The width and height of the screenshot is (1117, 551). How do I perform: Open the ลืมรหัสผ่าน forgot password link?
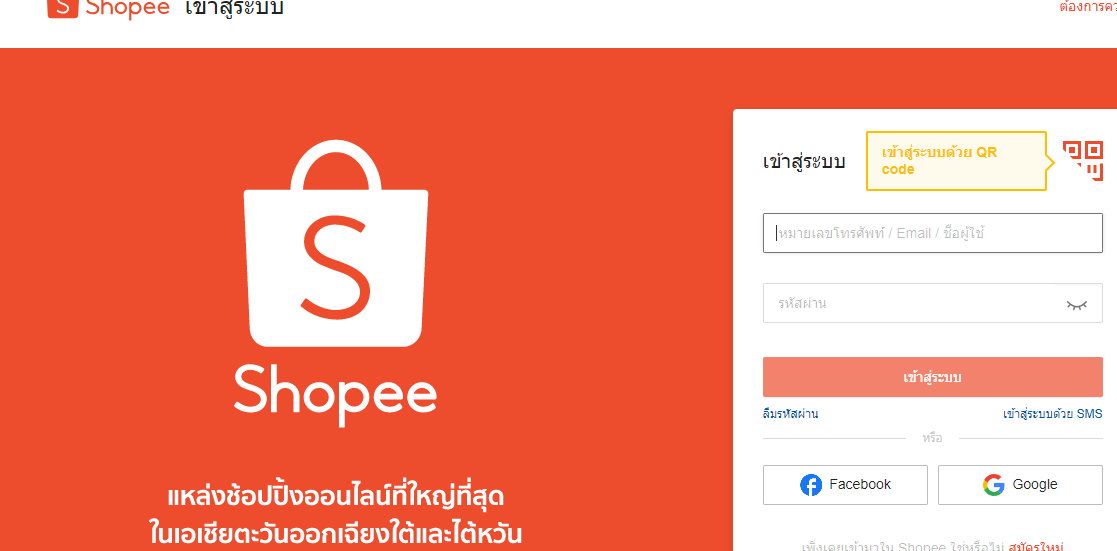790,414
